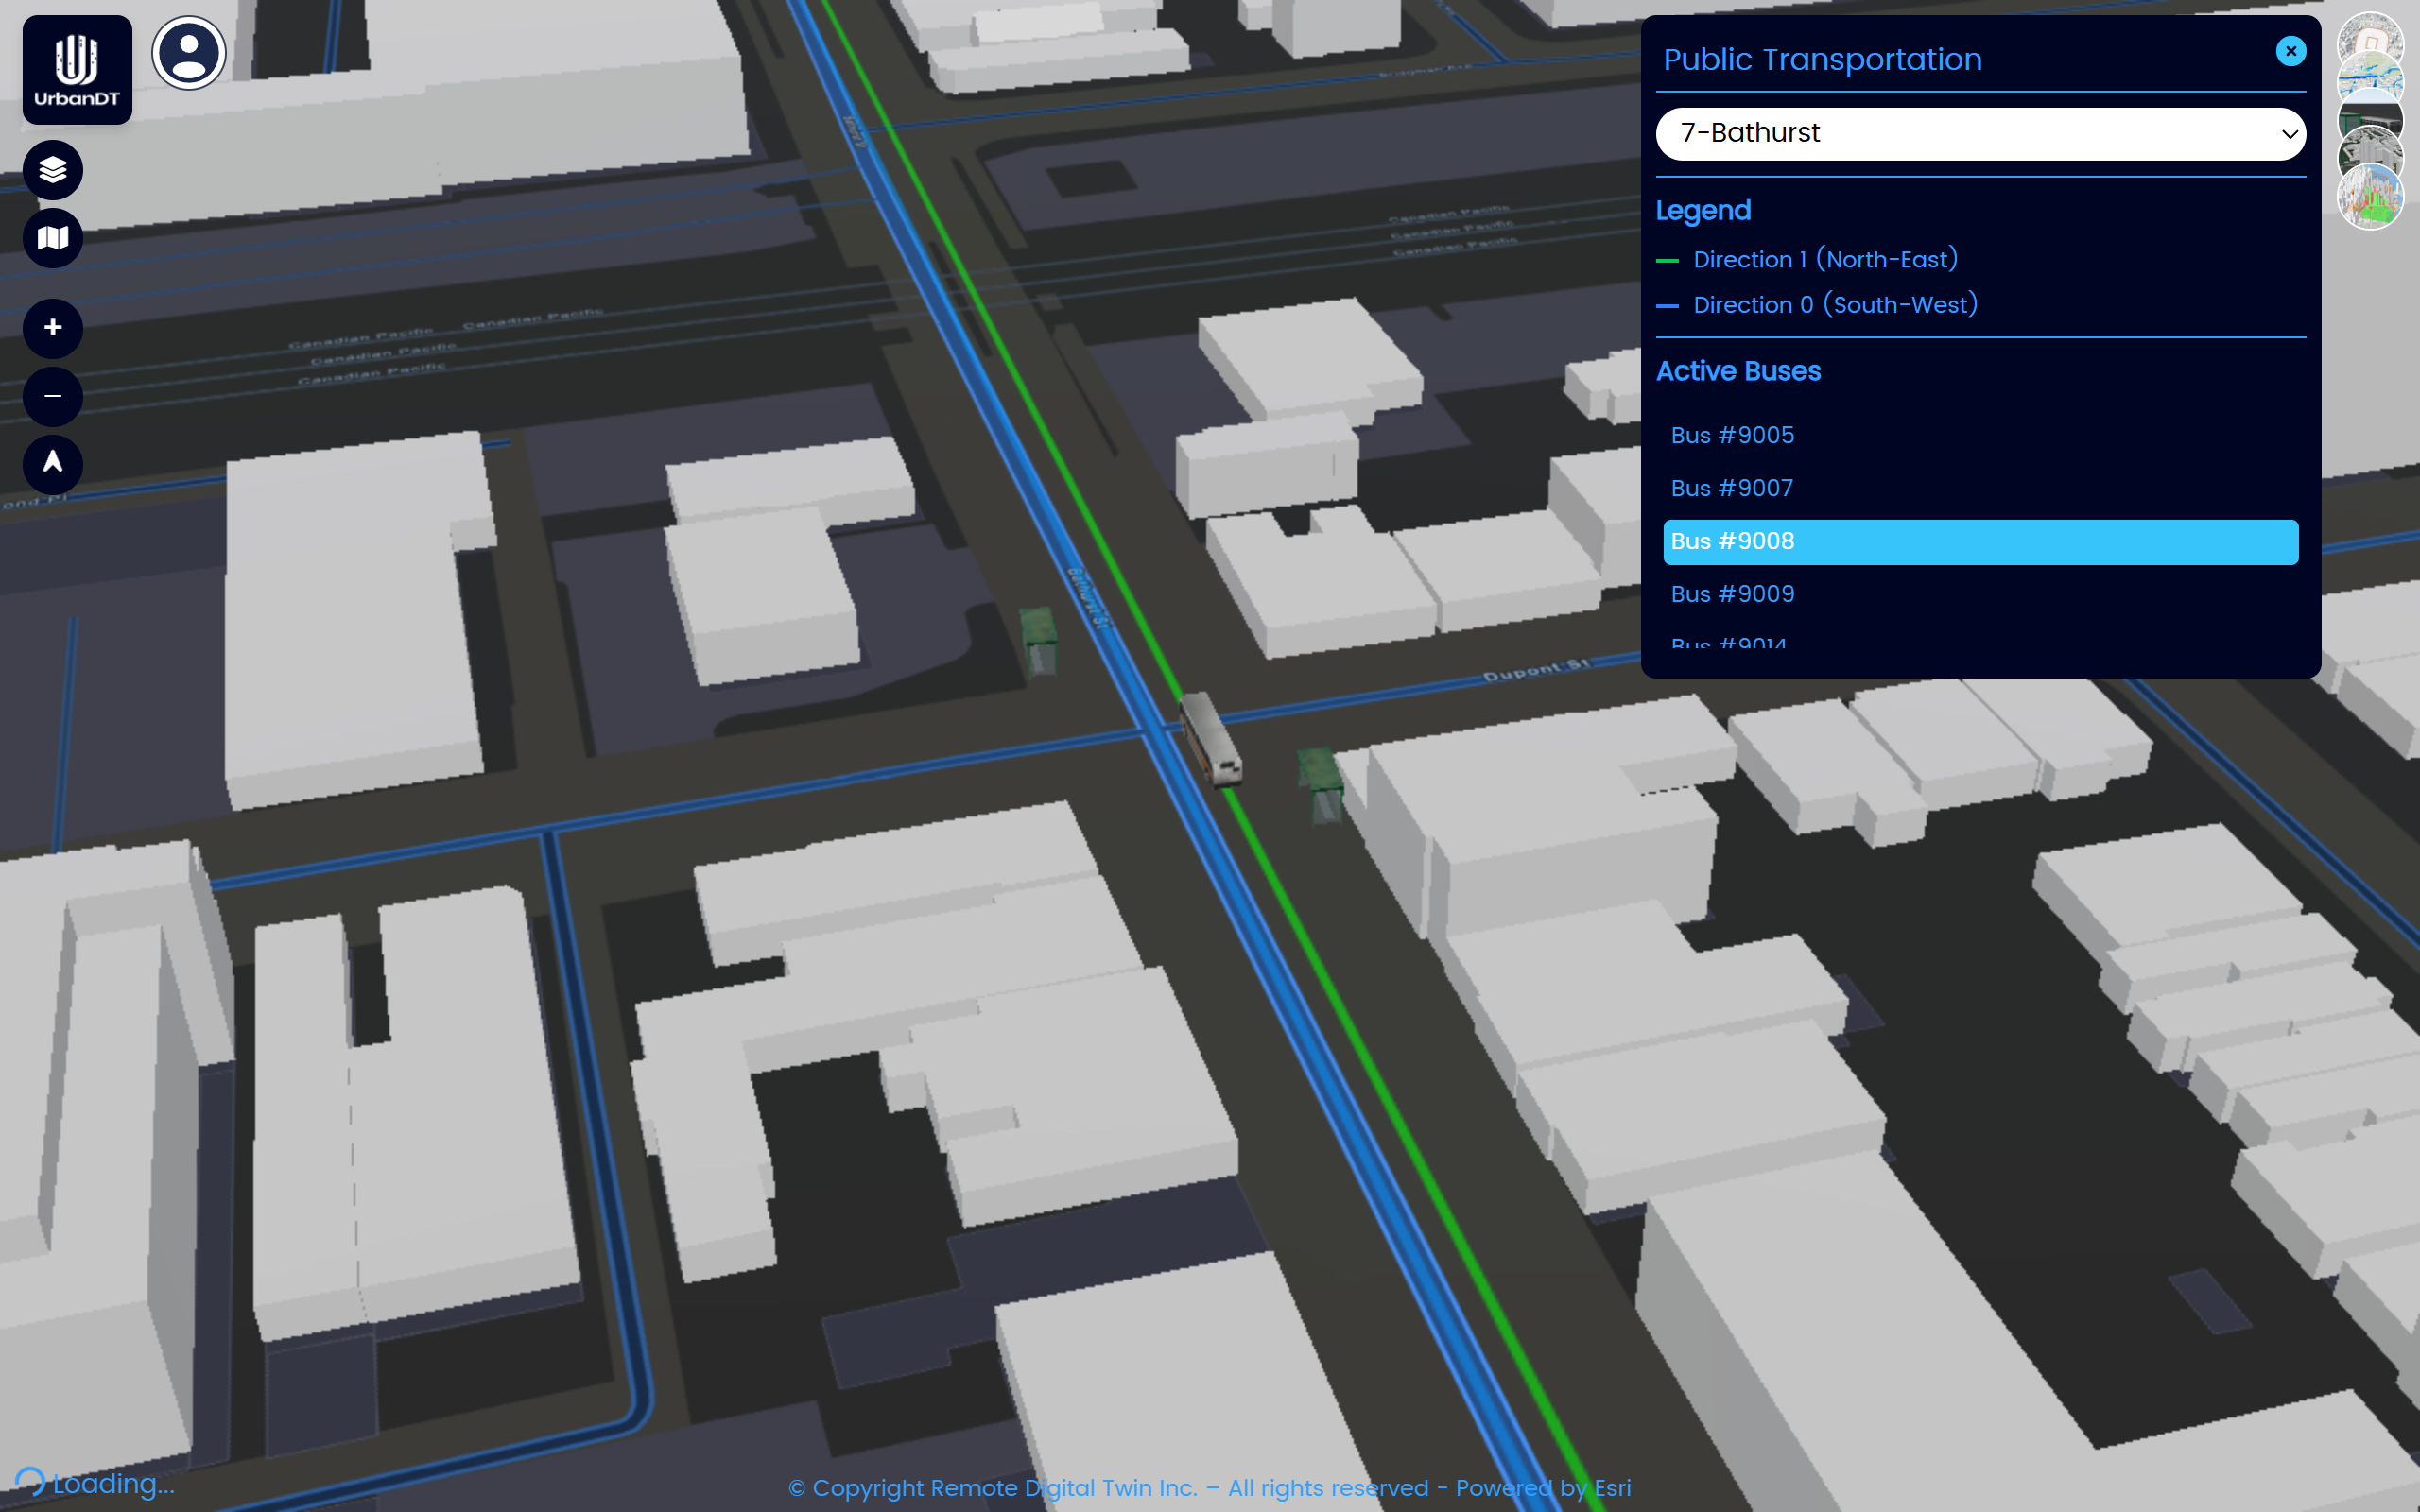Zoom out with the minus button
Screen dimensions: 2420x1512
(53, 396)
